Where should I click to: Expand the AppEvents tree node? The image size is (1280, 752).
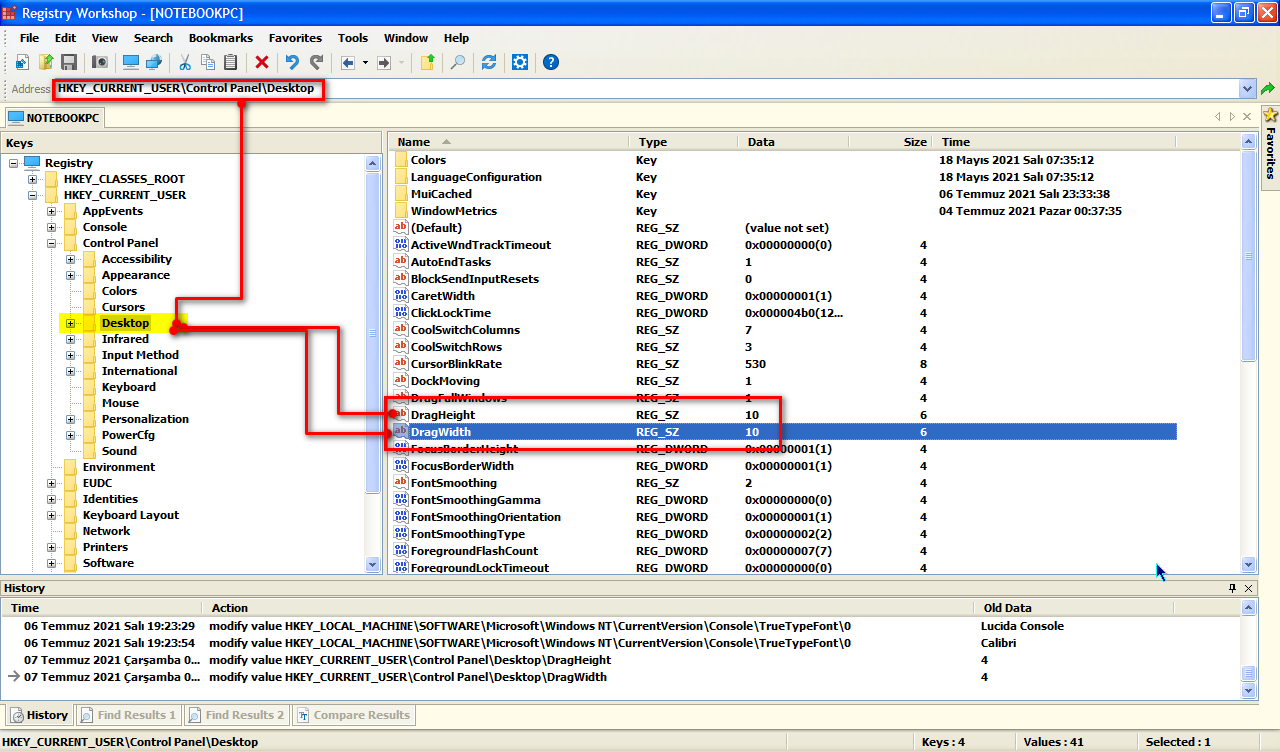[52, 211]
